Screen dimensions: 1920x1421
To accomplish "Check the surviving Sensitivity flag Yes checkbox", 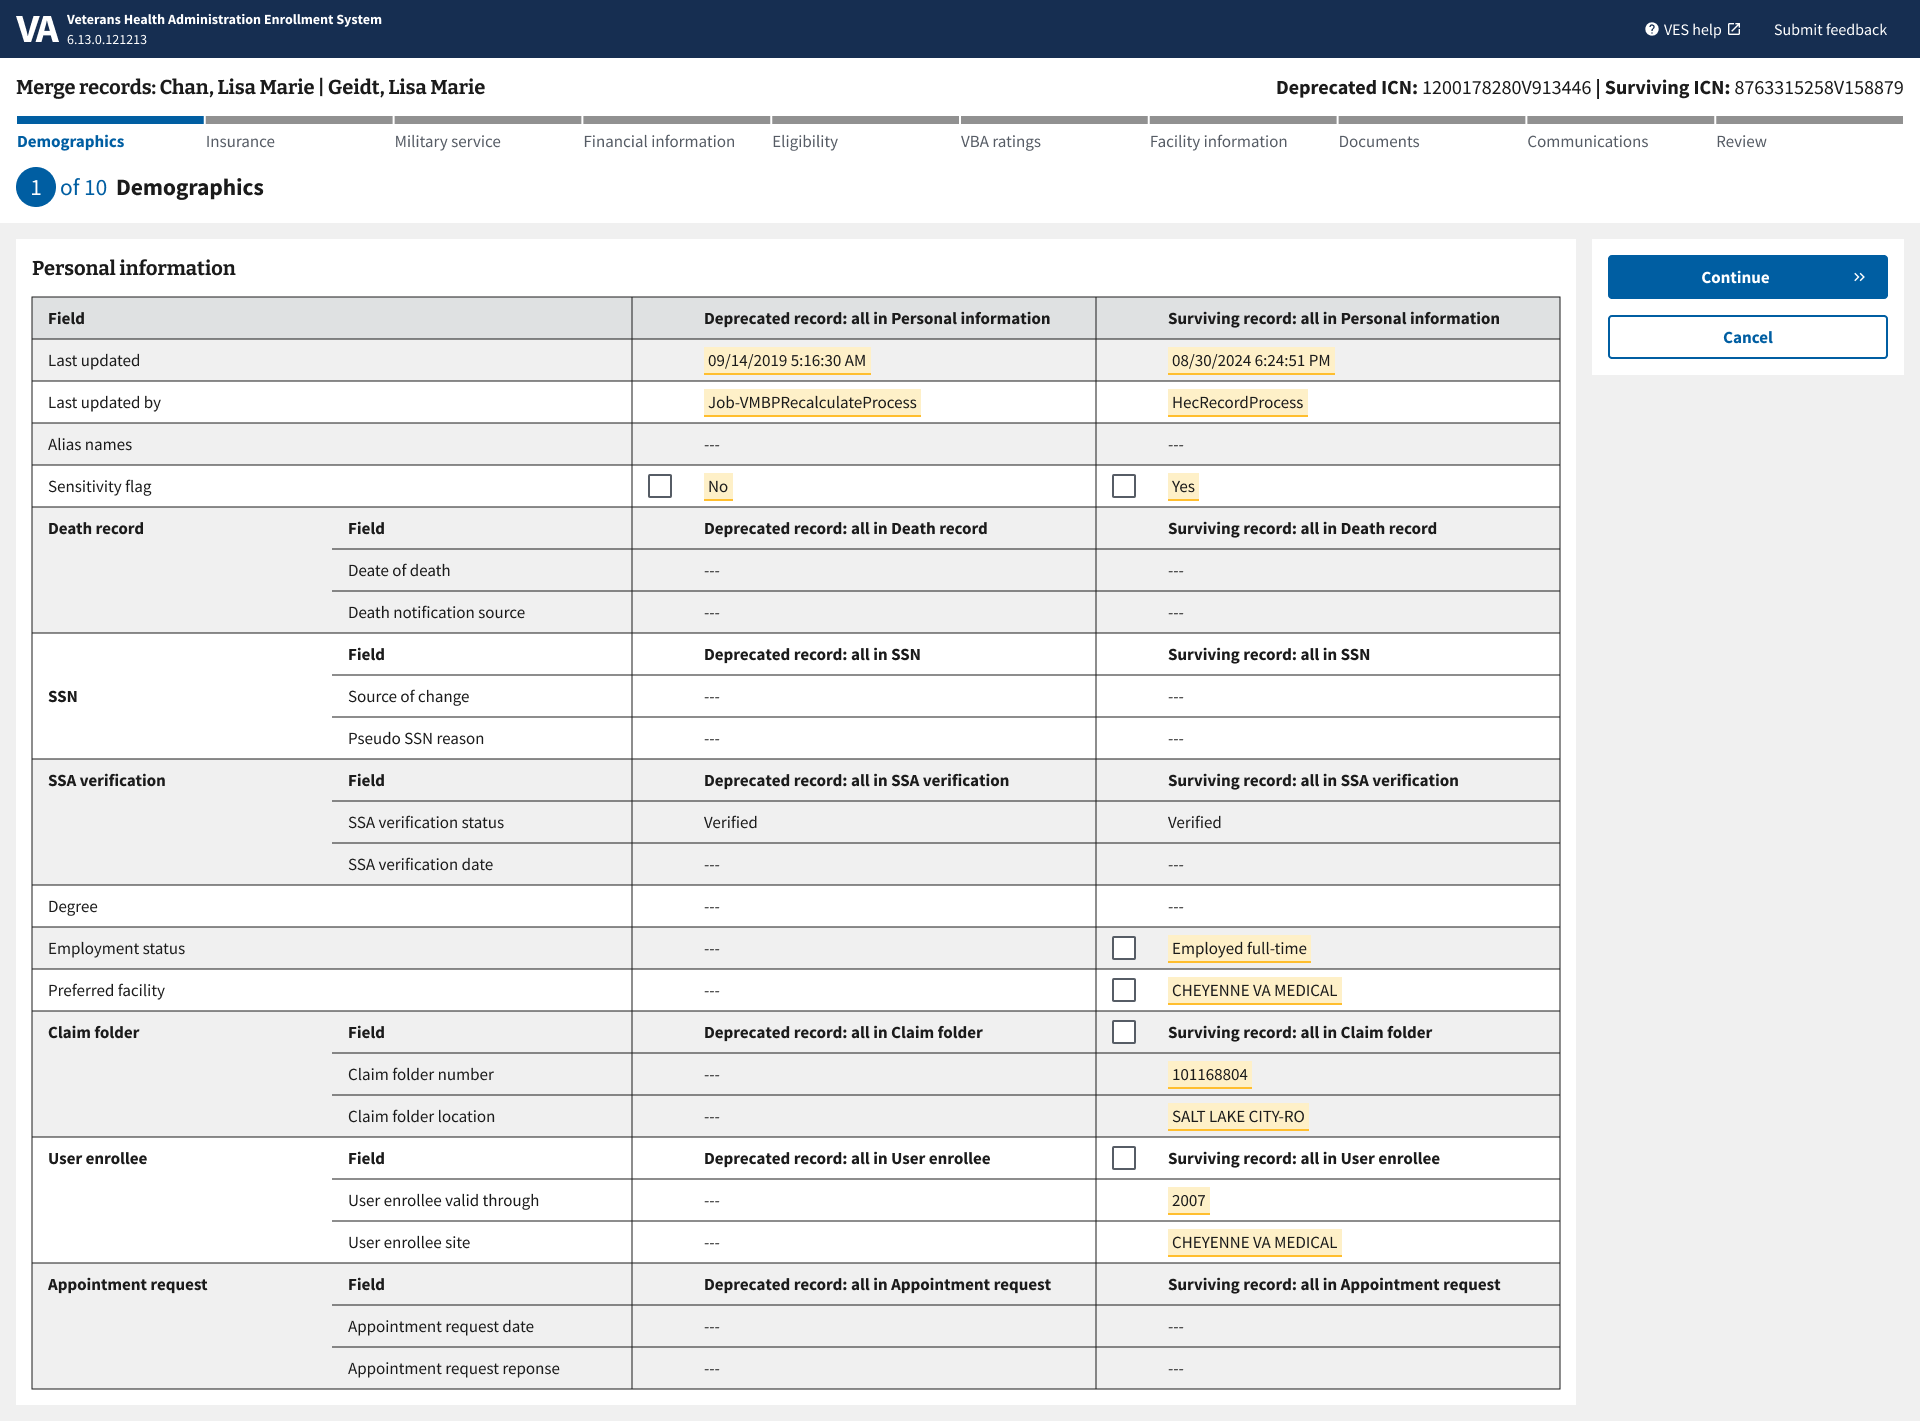I will point(1124,486).
